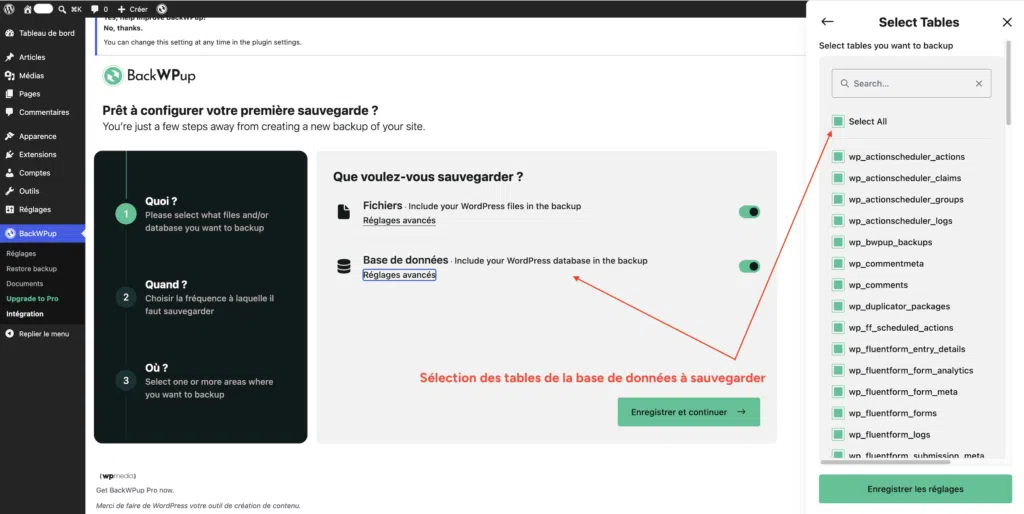Open Outils wrench icon in sidebar

9,191
